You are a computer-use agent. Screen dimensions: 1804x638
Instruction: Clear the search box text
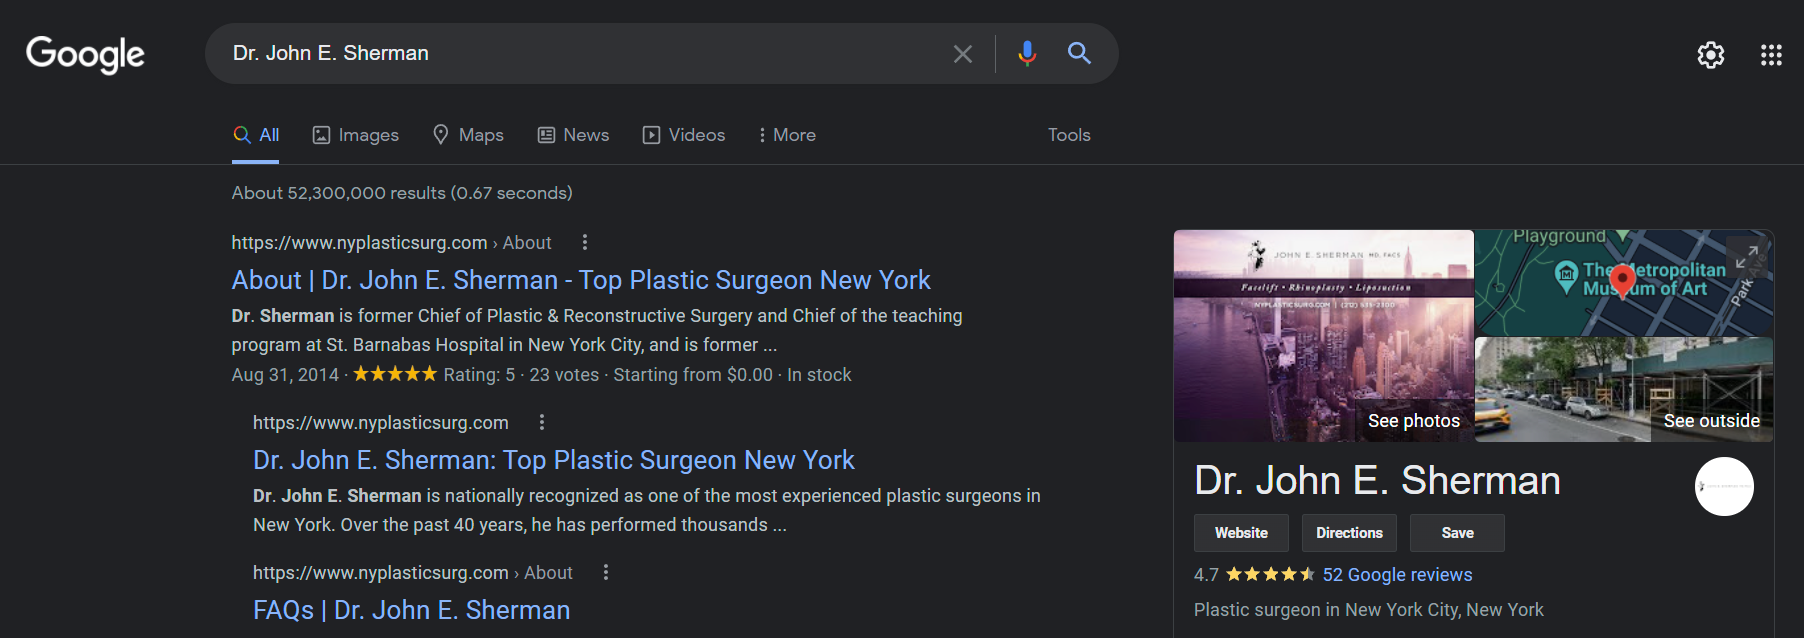[962, 54]
